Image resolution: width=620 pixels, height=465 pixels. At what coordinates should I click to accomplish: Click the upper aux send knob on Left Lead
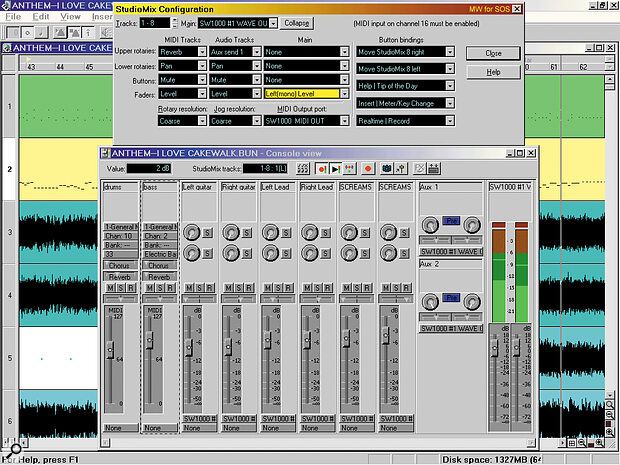click(270, 232)
